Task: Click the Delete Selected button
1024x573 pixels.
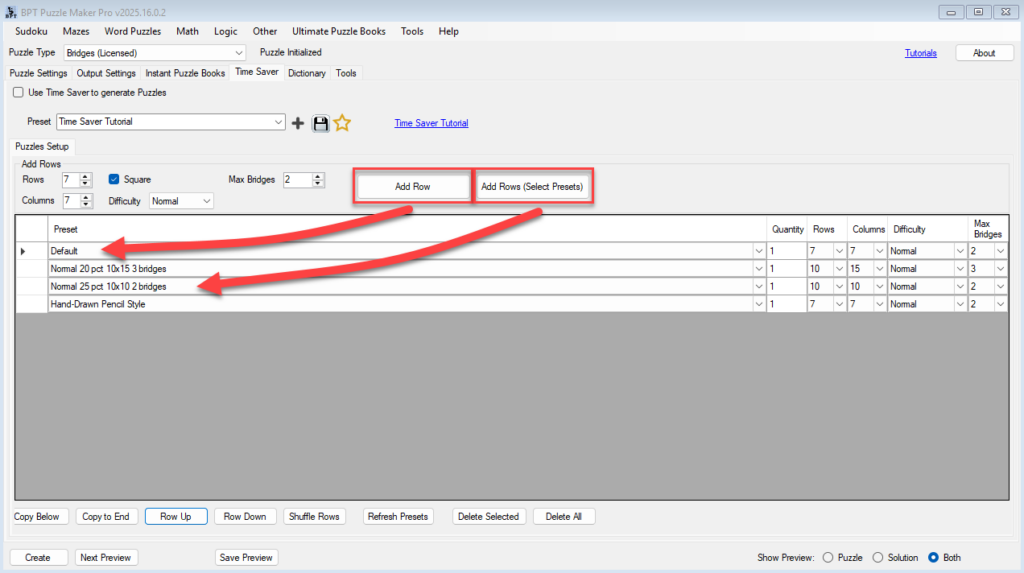Action: (x=487, y=517)
